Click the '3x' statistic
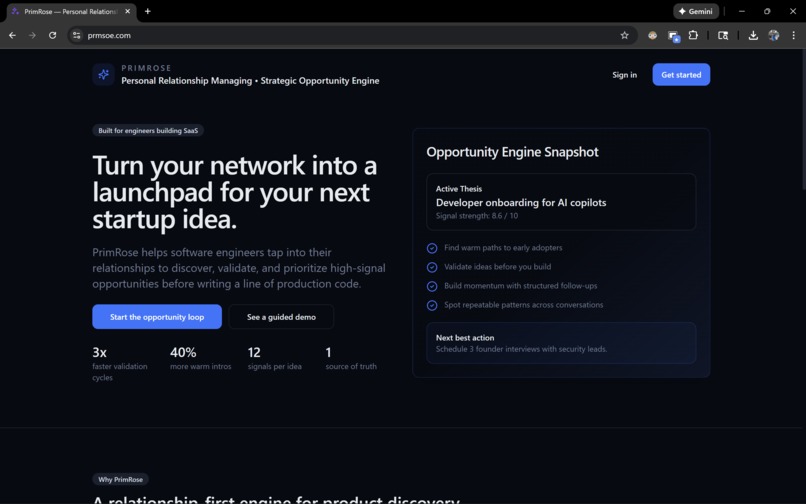The image size is (806, 504). pyautogui.click(x=99, y=353)
